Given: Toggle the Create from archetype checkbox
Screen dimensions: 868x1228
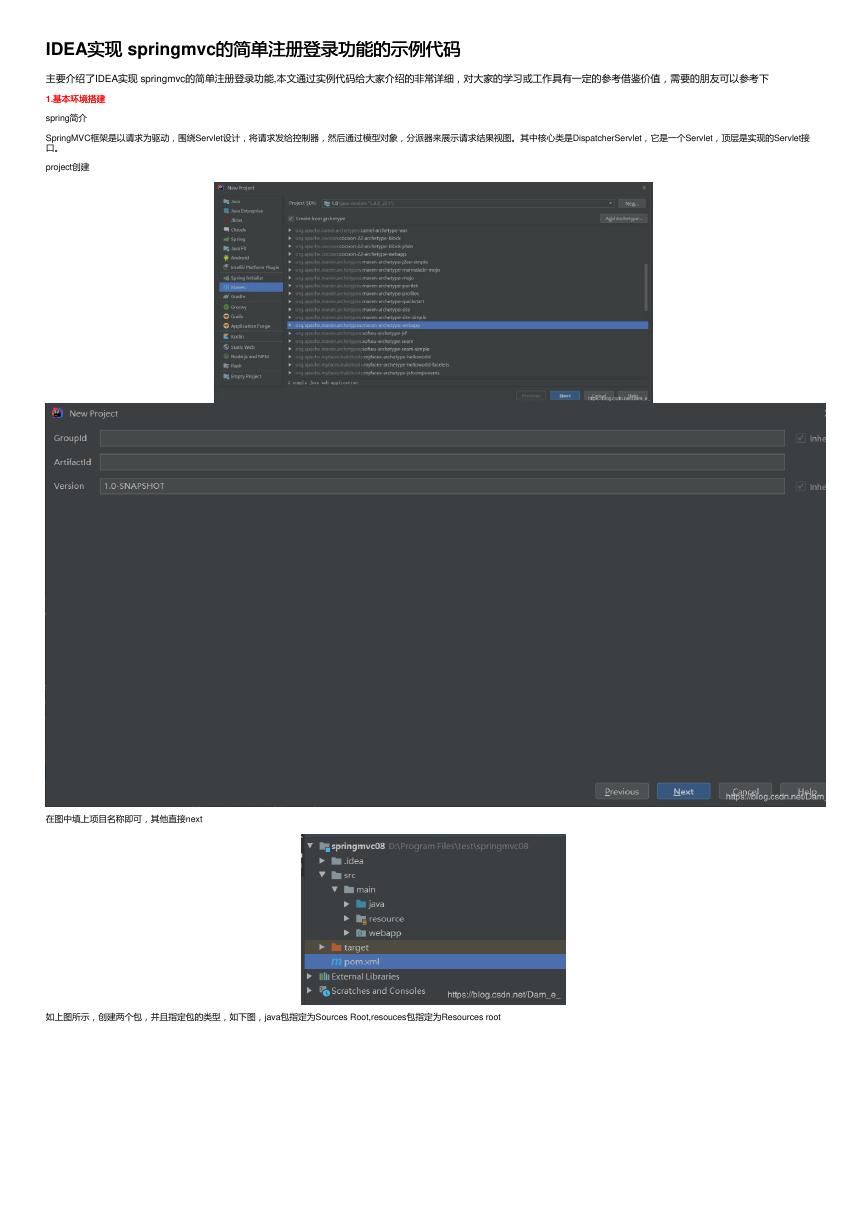Looking at the screenshot, I should (291, 218).
